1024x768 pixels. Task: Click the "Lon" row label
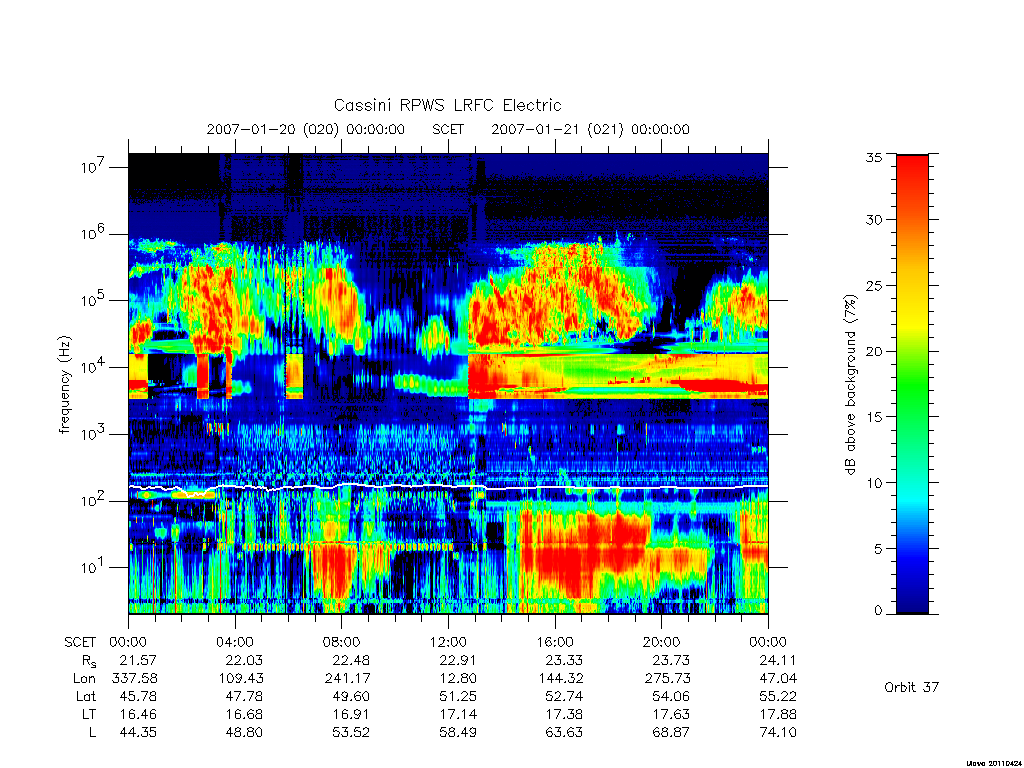click(84, 679)
